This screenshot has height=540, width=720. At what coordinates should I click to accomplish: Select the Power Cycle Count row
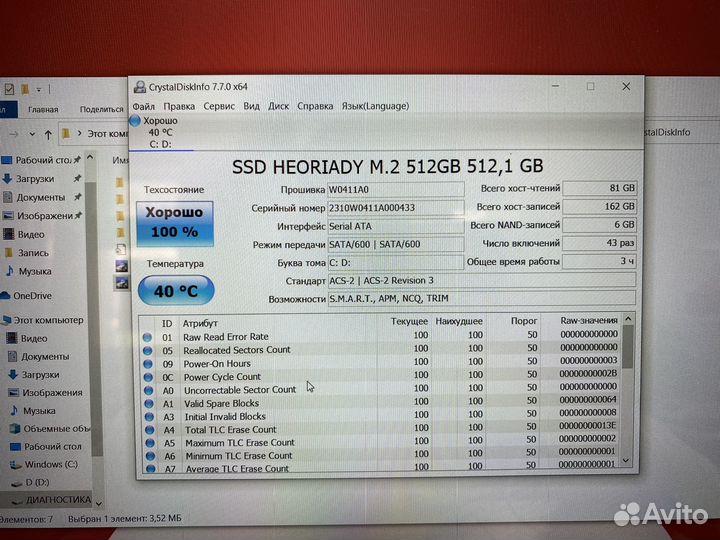pyautogui.click(x=381, y=376)
